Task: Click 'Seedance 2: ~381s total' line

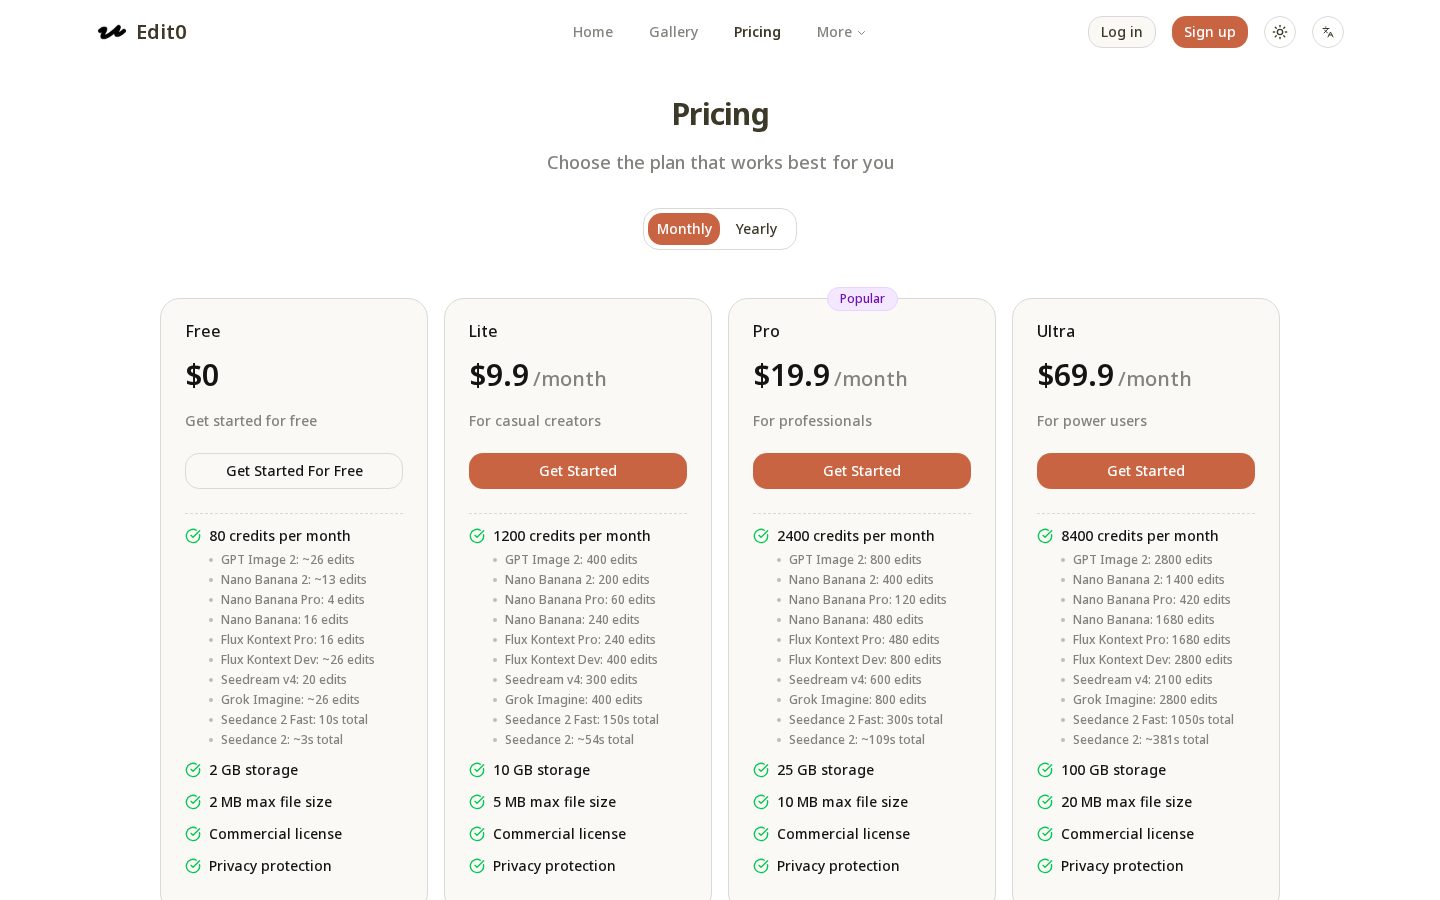Action: pyautogui.click(x=1141, y=740)
